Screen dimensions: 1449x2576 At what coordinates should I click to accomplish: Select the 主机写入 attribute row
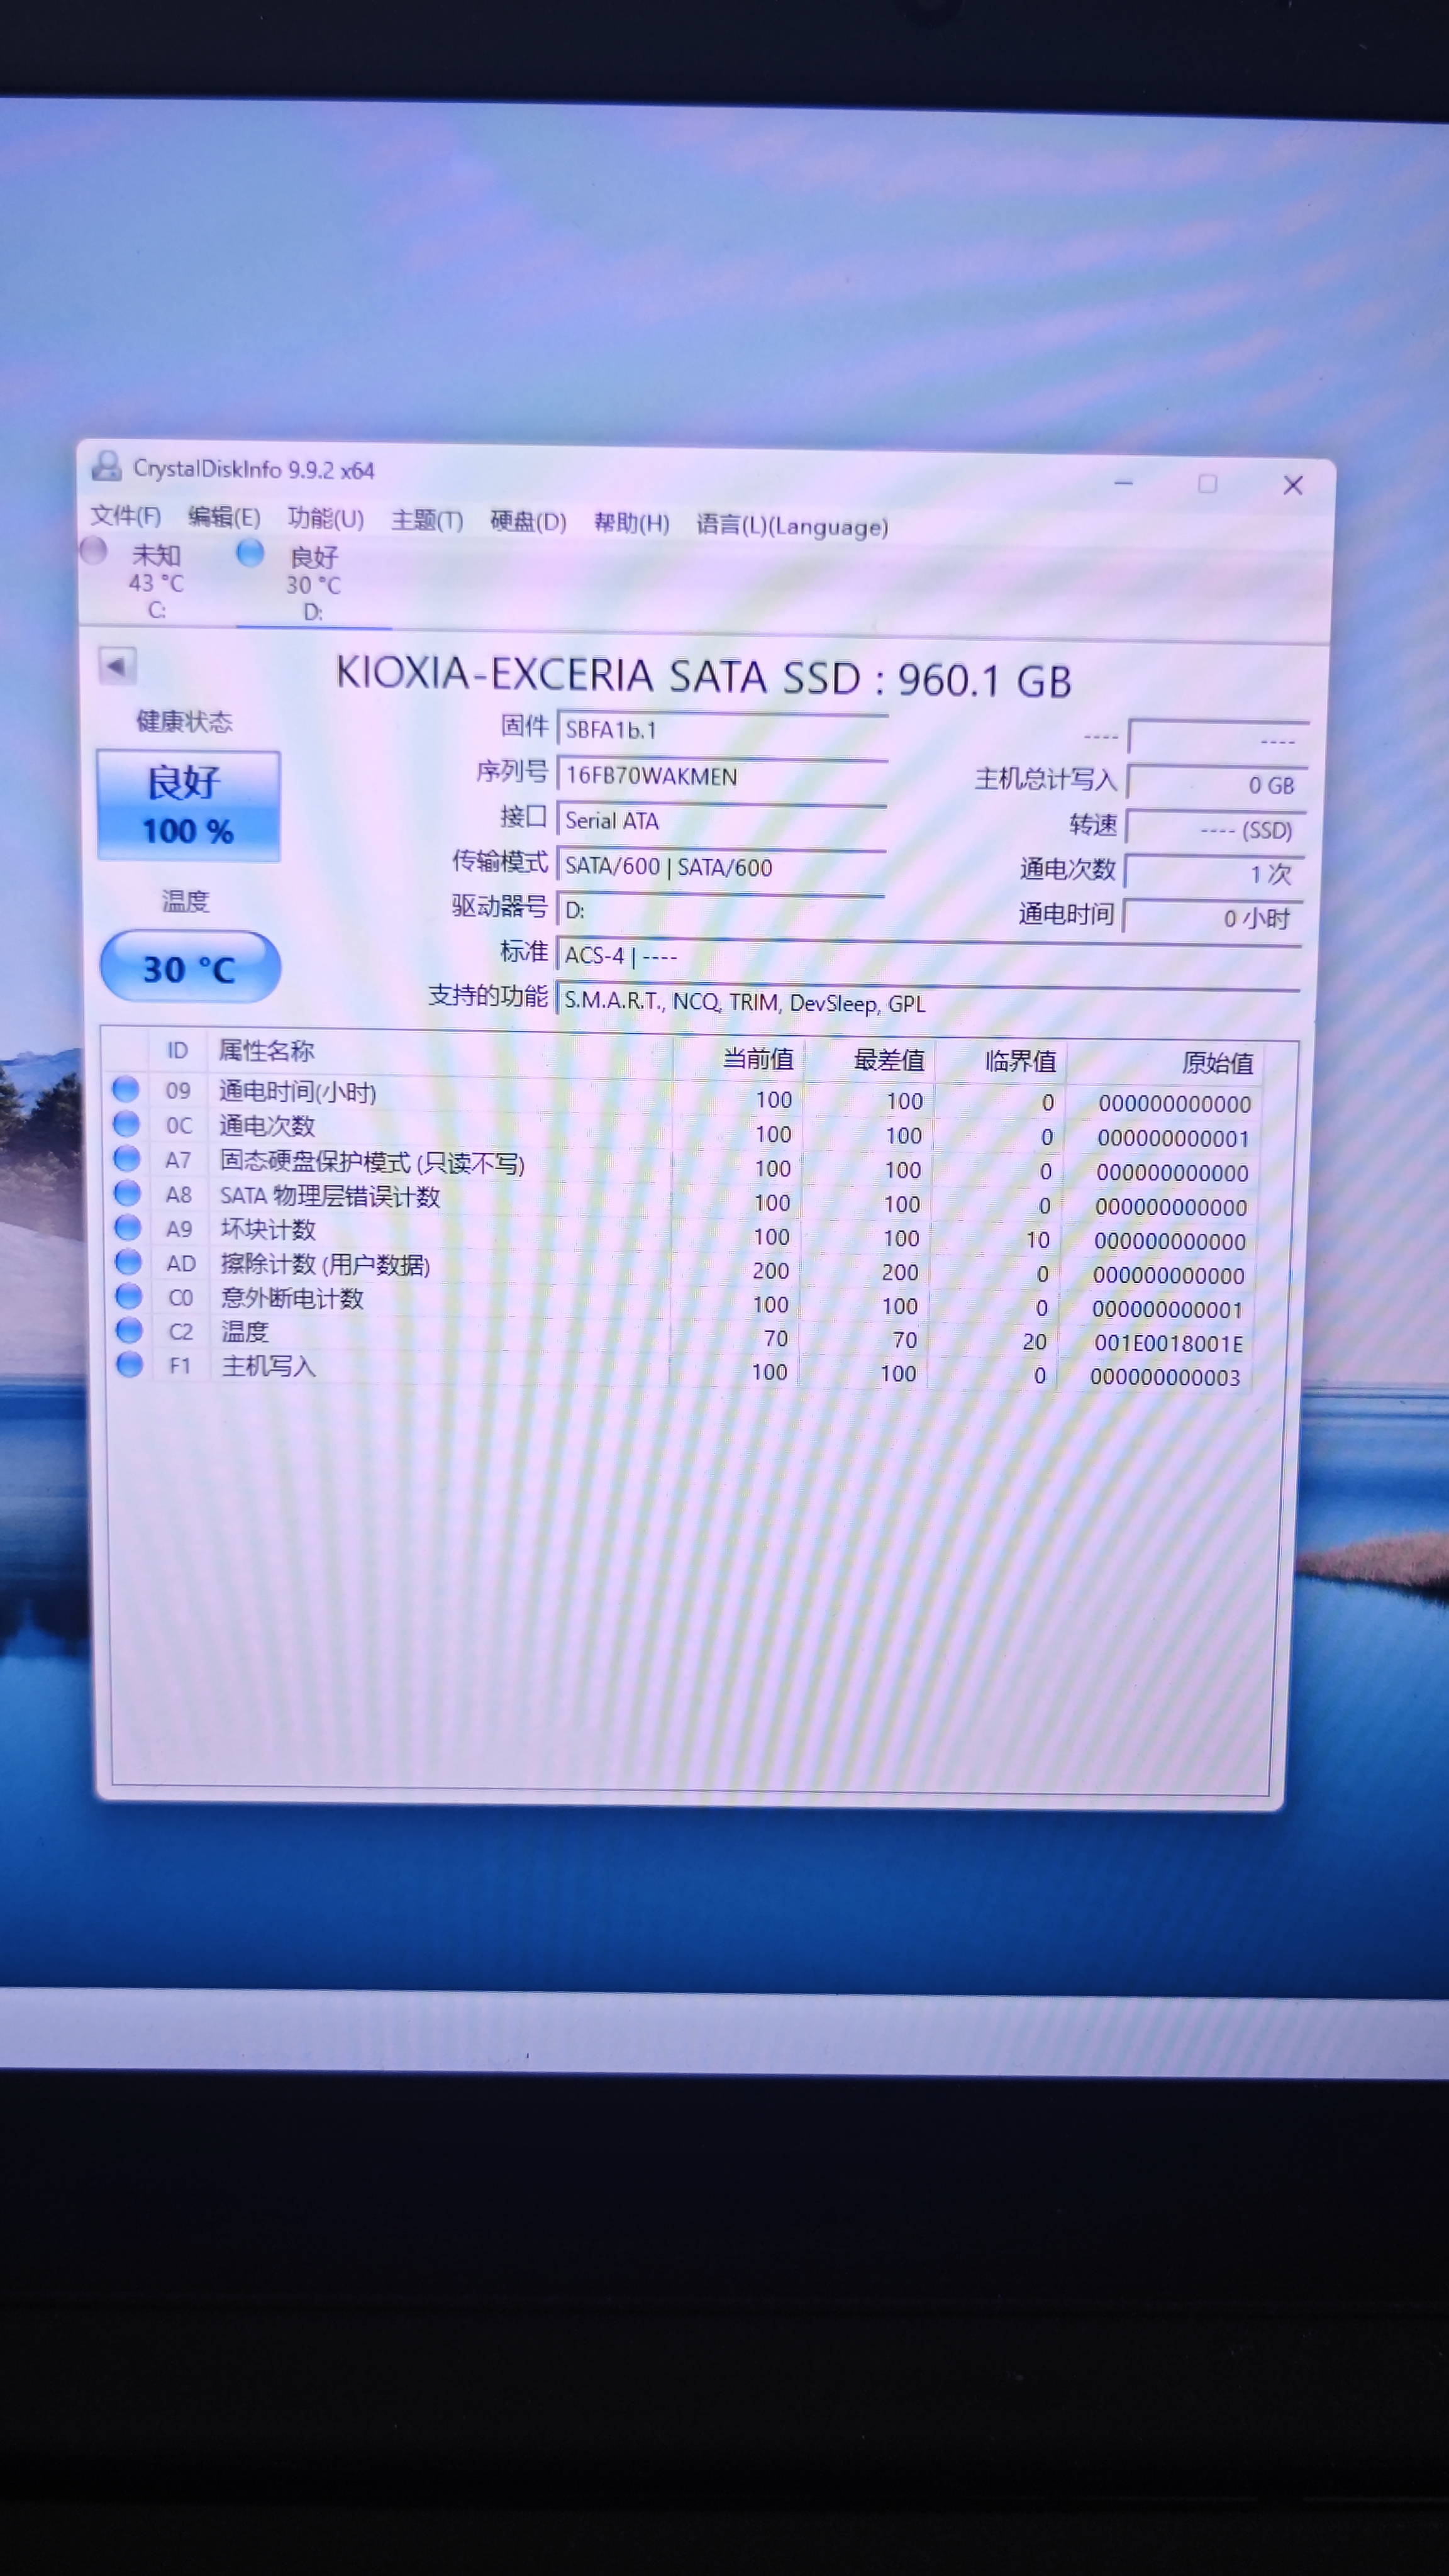(681, 1370)
